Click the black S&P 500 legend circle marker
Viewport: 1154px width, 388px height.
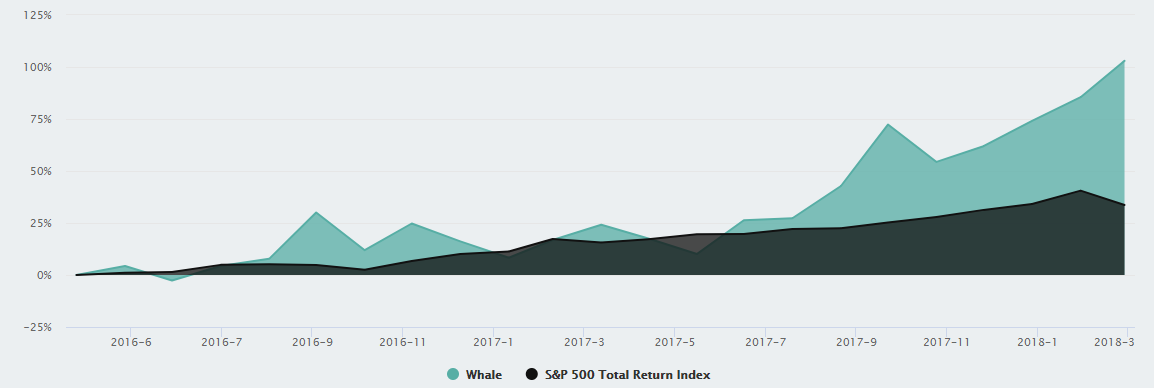click(x=531, y=375)
